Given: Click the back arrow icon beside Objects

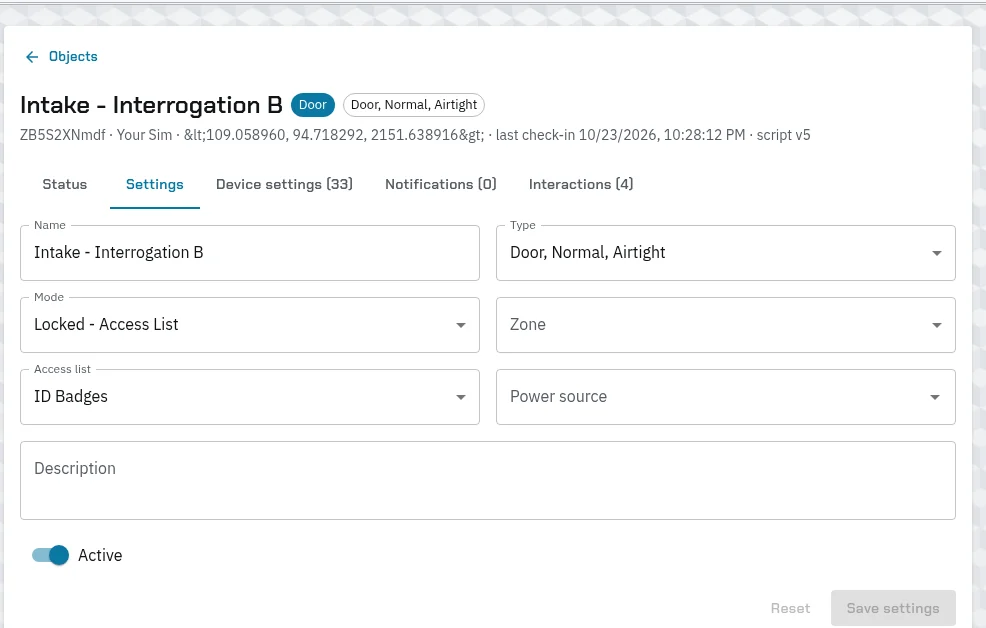Looking at the screenshot, I should pyautogui.click(x=32, y=57).
